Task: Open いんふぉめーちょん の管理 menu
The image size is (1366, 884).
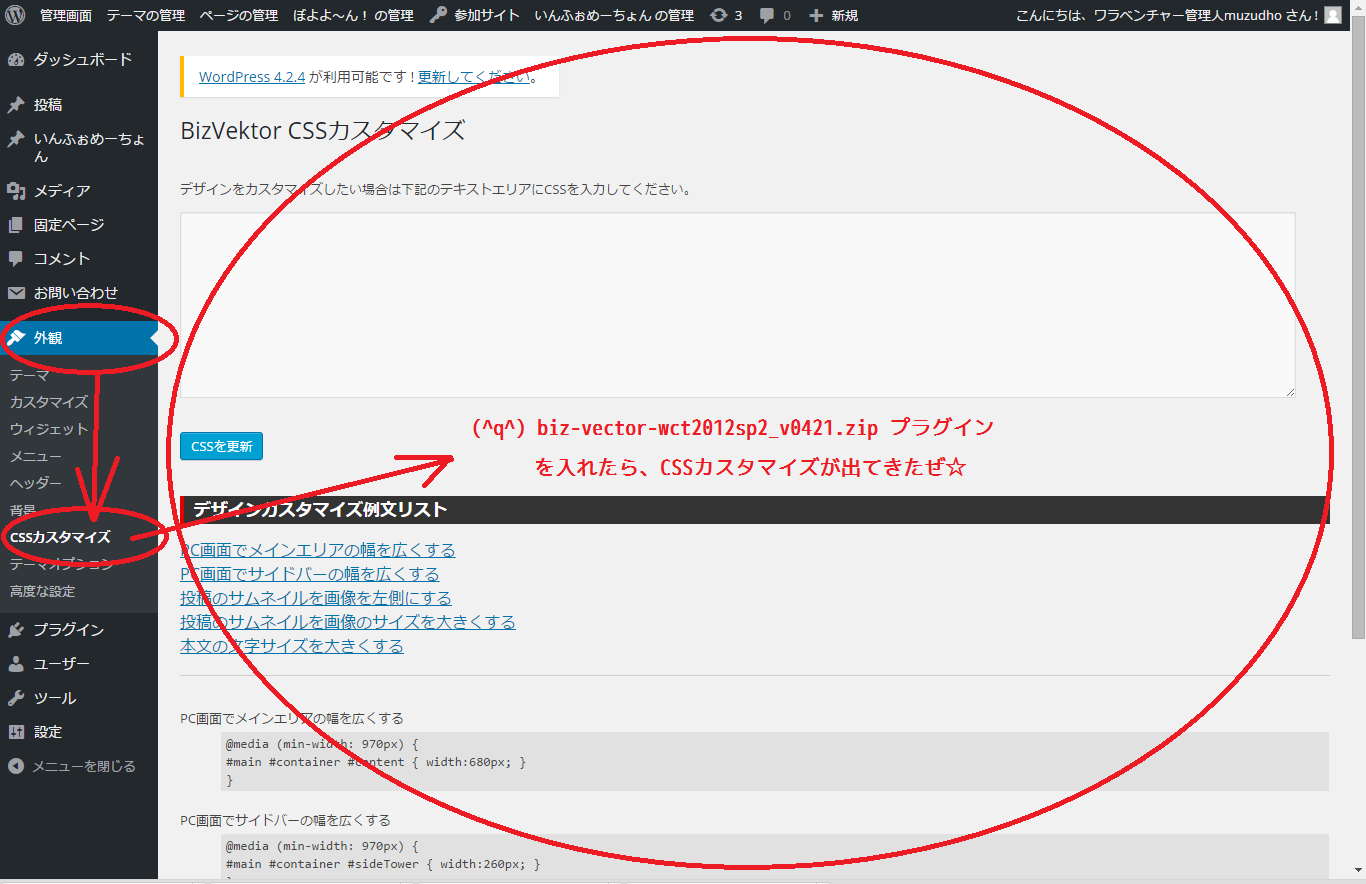Action: [x=614, y=15]
